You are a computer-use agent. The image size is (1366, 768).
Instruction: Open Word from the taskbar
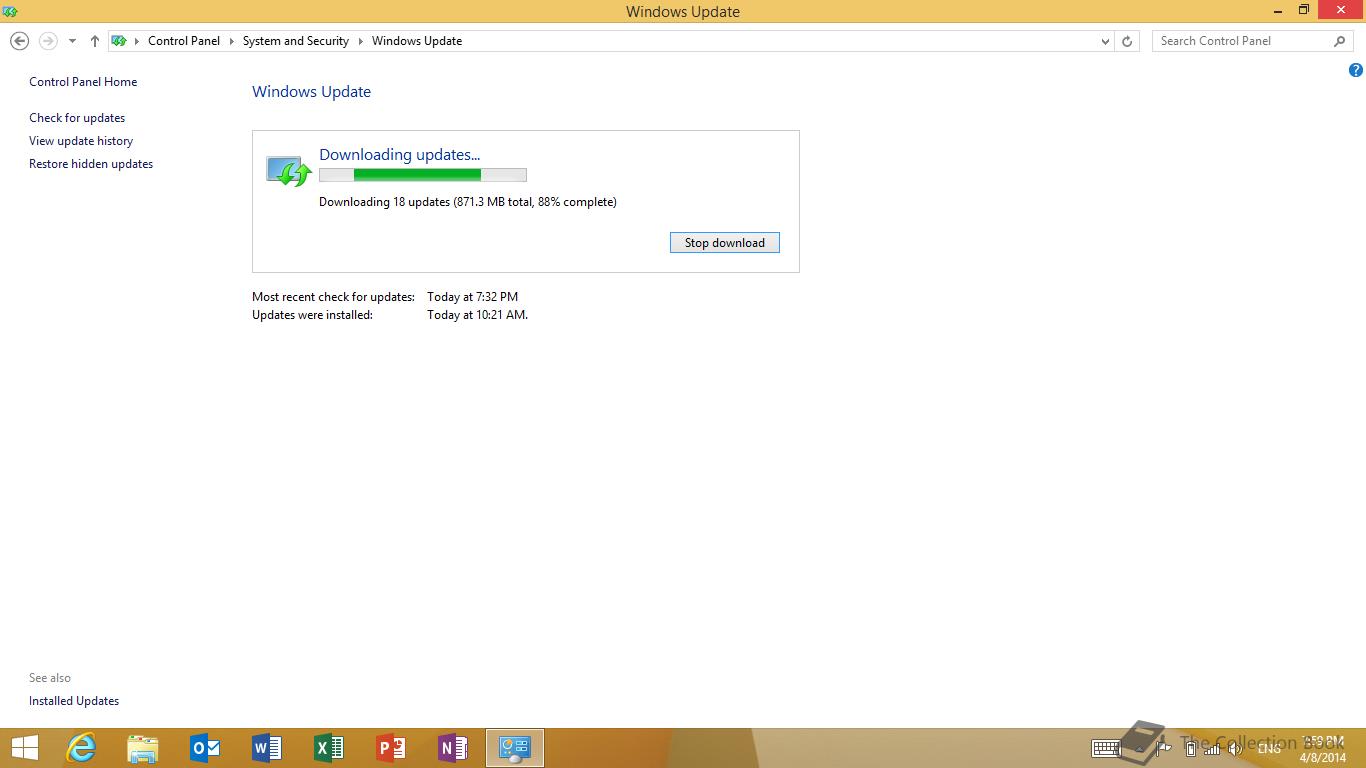coord(267,748)
